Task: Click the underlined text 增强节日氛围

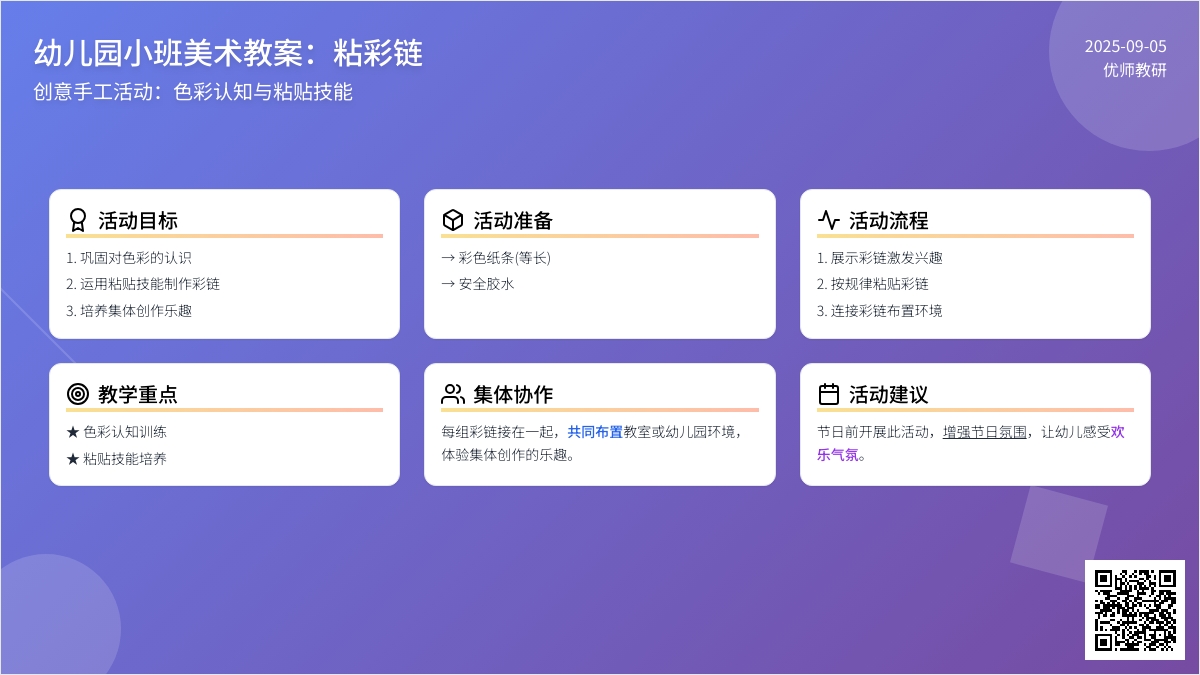Action: pyautogui.click(x=985, y=432)
